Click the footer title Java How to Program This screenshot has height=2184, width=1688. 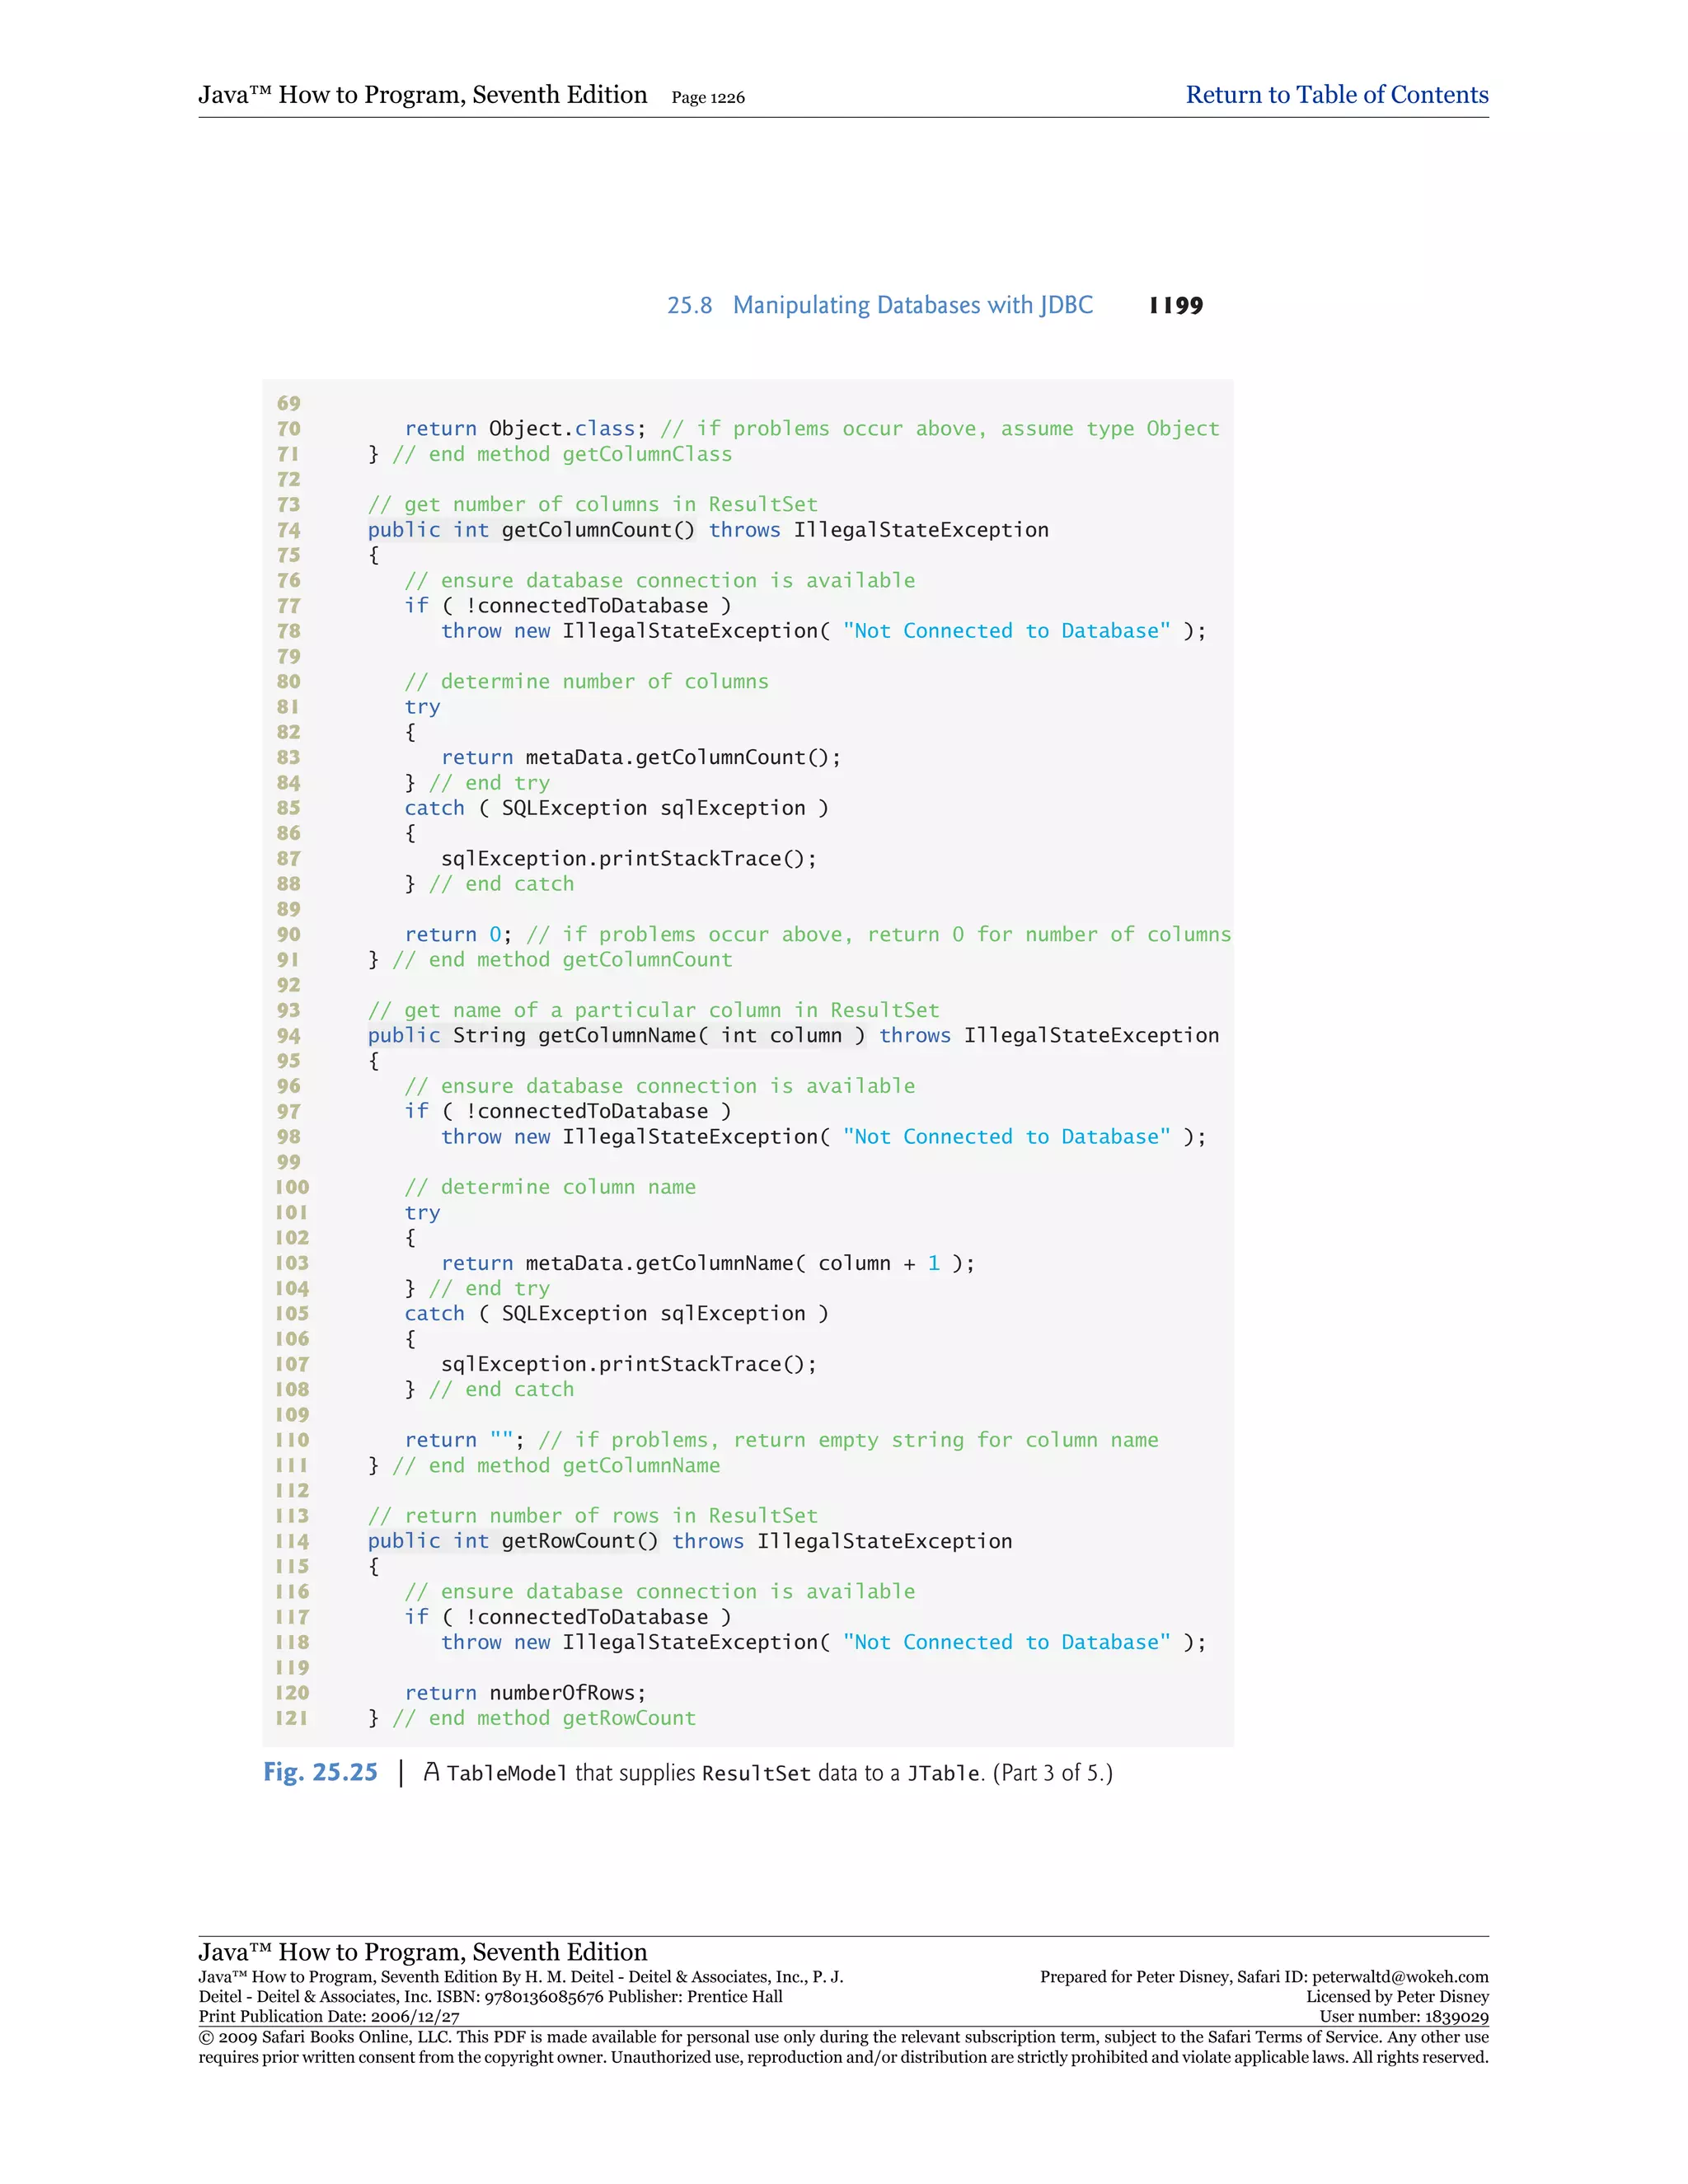[422, 1952]
